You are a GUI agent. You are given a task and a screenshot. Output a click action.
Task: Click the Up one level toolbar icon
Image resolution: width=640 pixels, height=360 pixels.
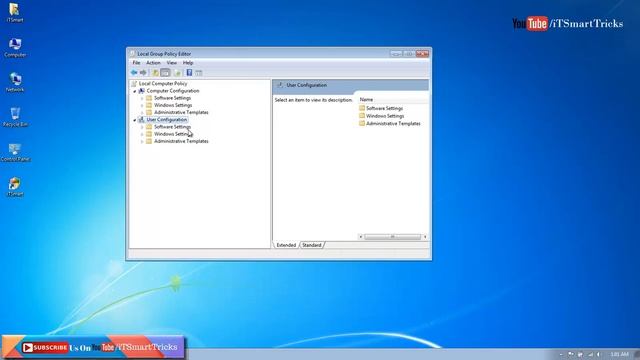[155, 73]
